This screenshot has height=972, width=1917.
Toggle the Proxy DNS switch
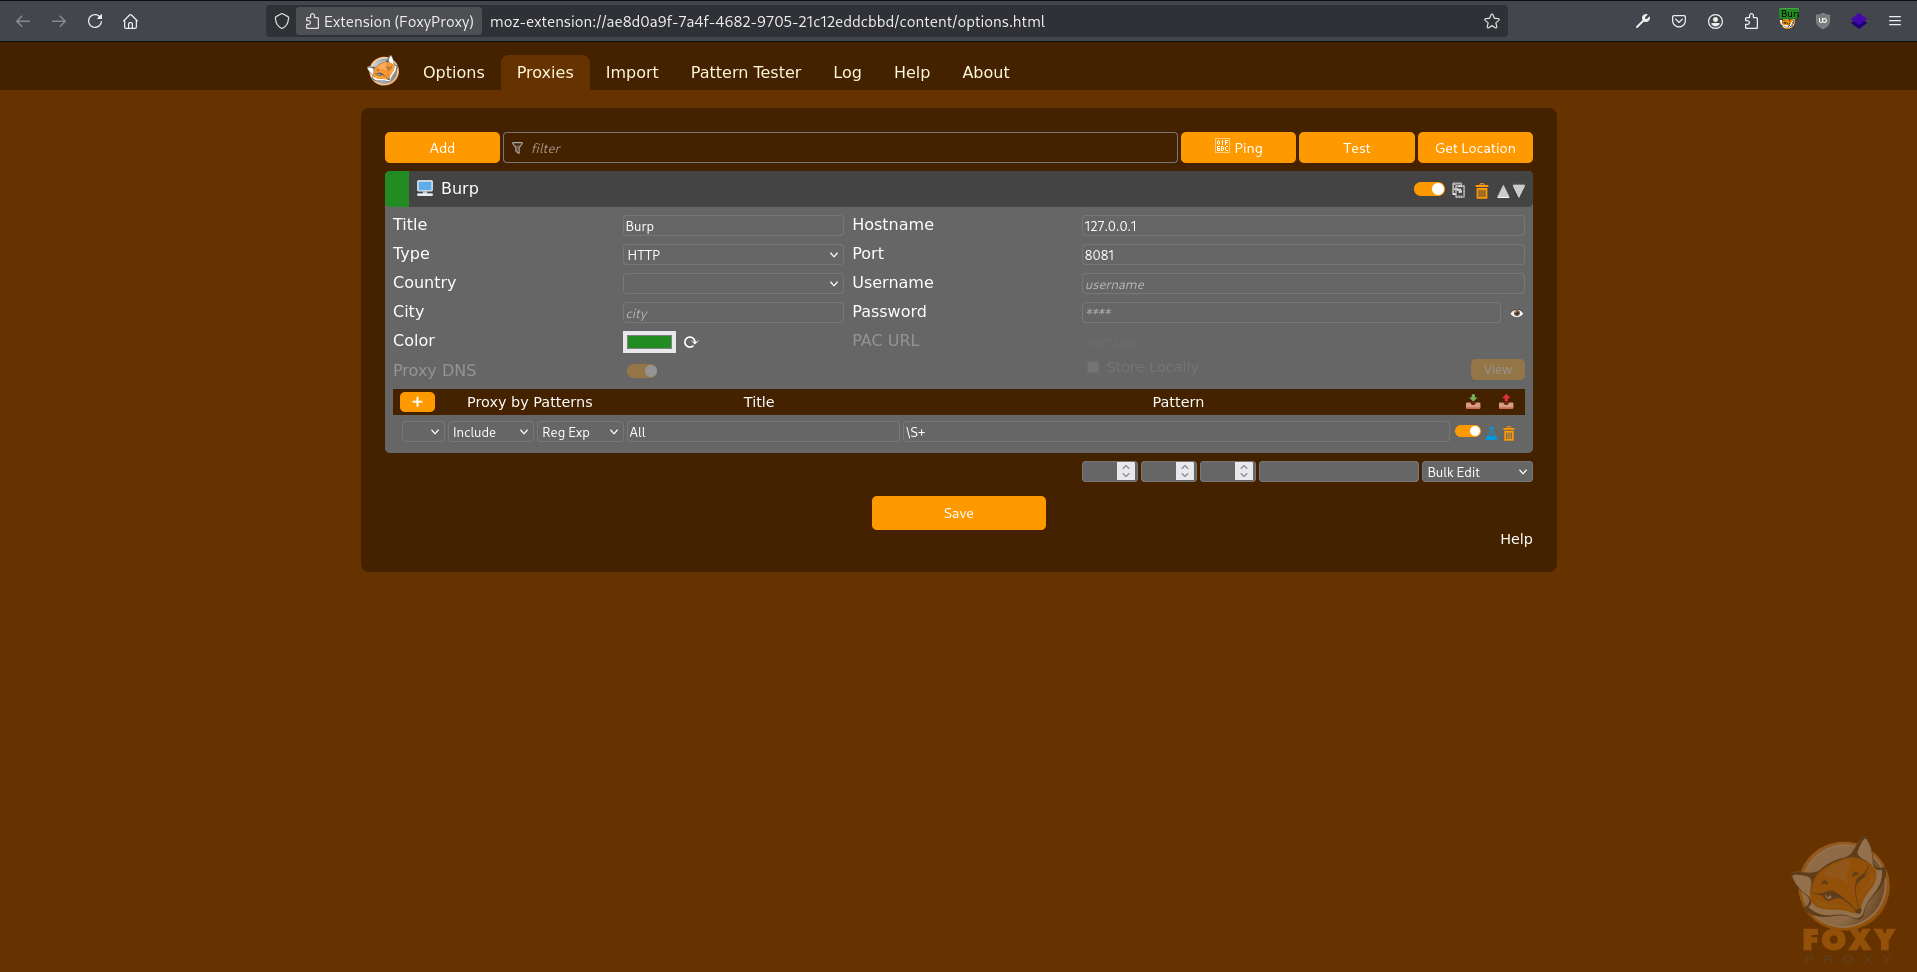pos(642,371)
